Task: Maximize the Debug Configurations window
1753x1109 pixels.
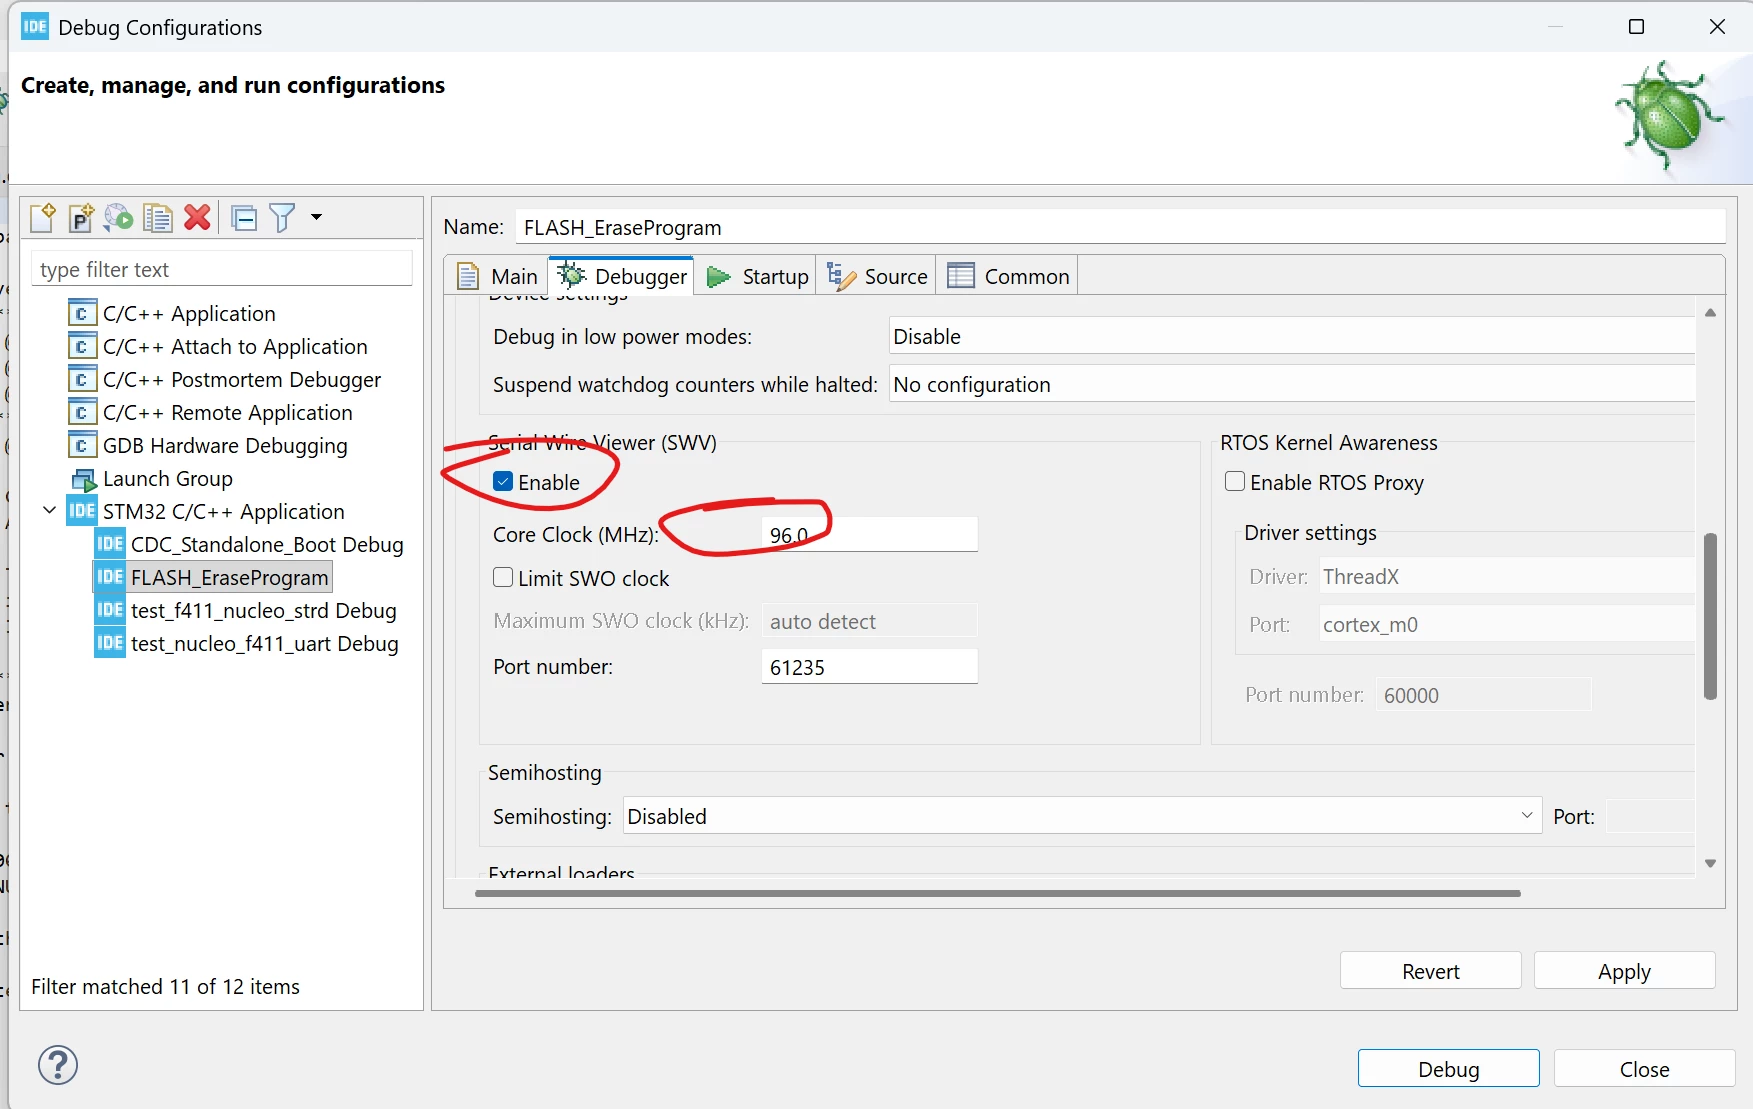Action: pyautogui.click(x=1636, y=27)
